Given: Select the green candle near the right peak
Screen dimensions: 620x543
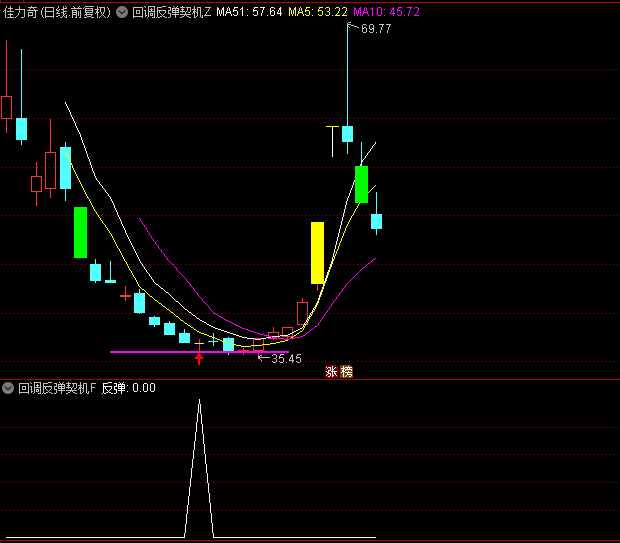Looking at the screenshot, I should click(x=361, y=185).
